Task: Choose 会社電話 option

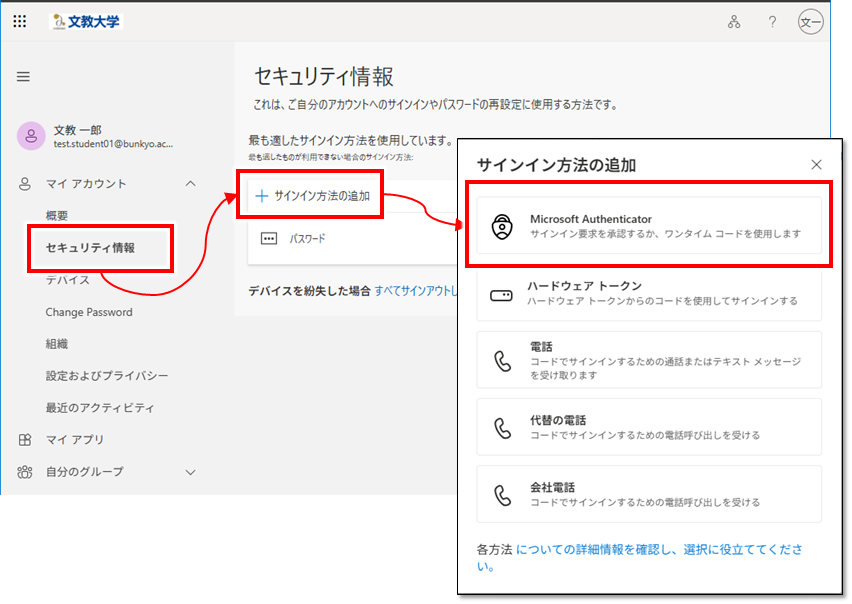Action: (x=649, y=494)
